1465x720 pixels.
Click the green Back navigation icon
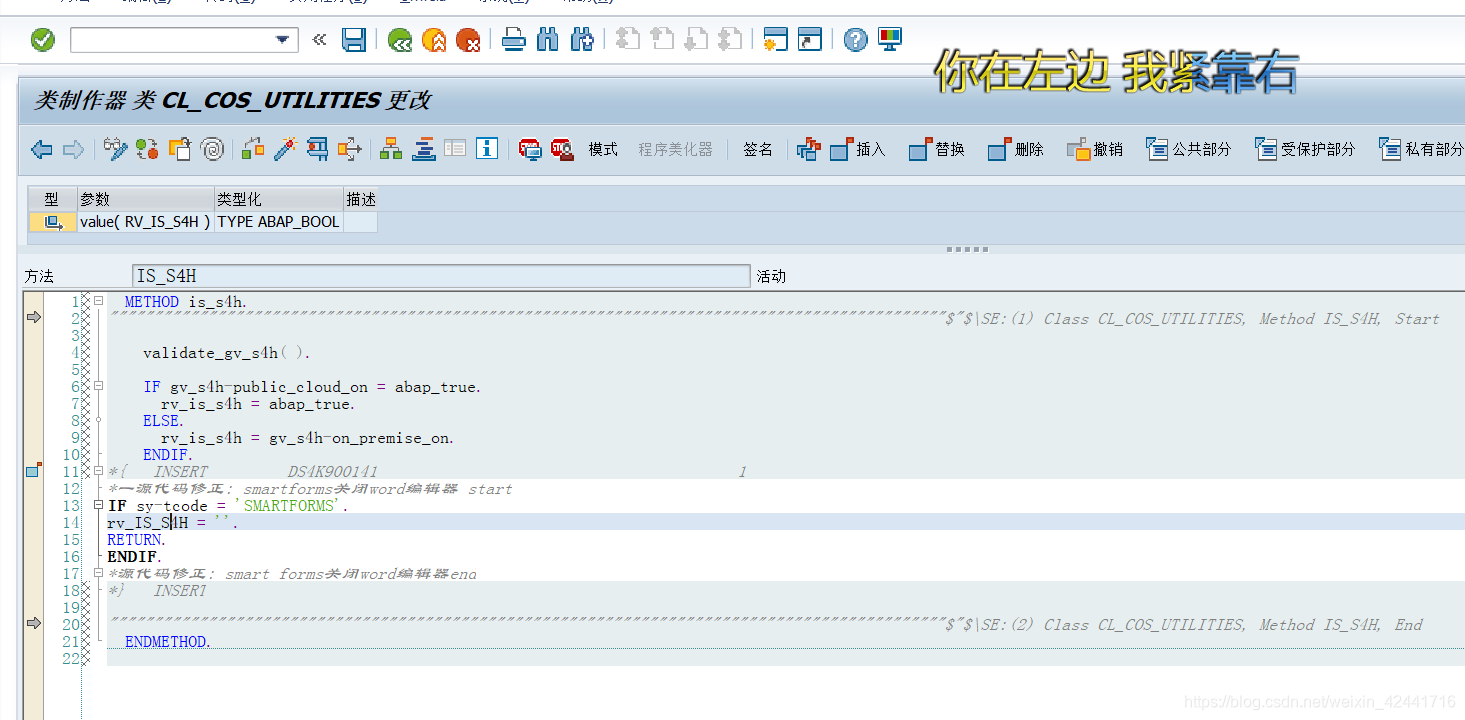pos(400,40)
